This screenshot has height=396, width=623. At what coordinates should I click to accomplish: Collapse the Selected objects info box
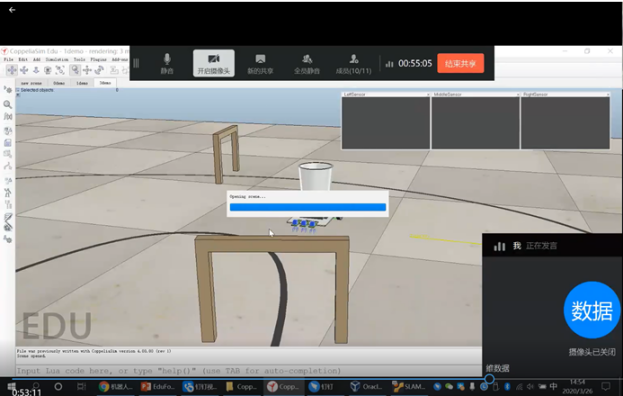(x=17, y=90)
